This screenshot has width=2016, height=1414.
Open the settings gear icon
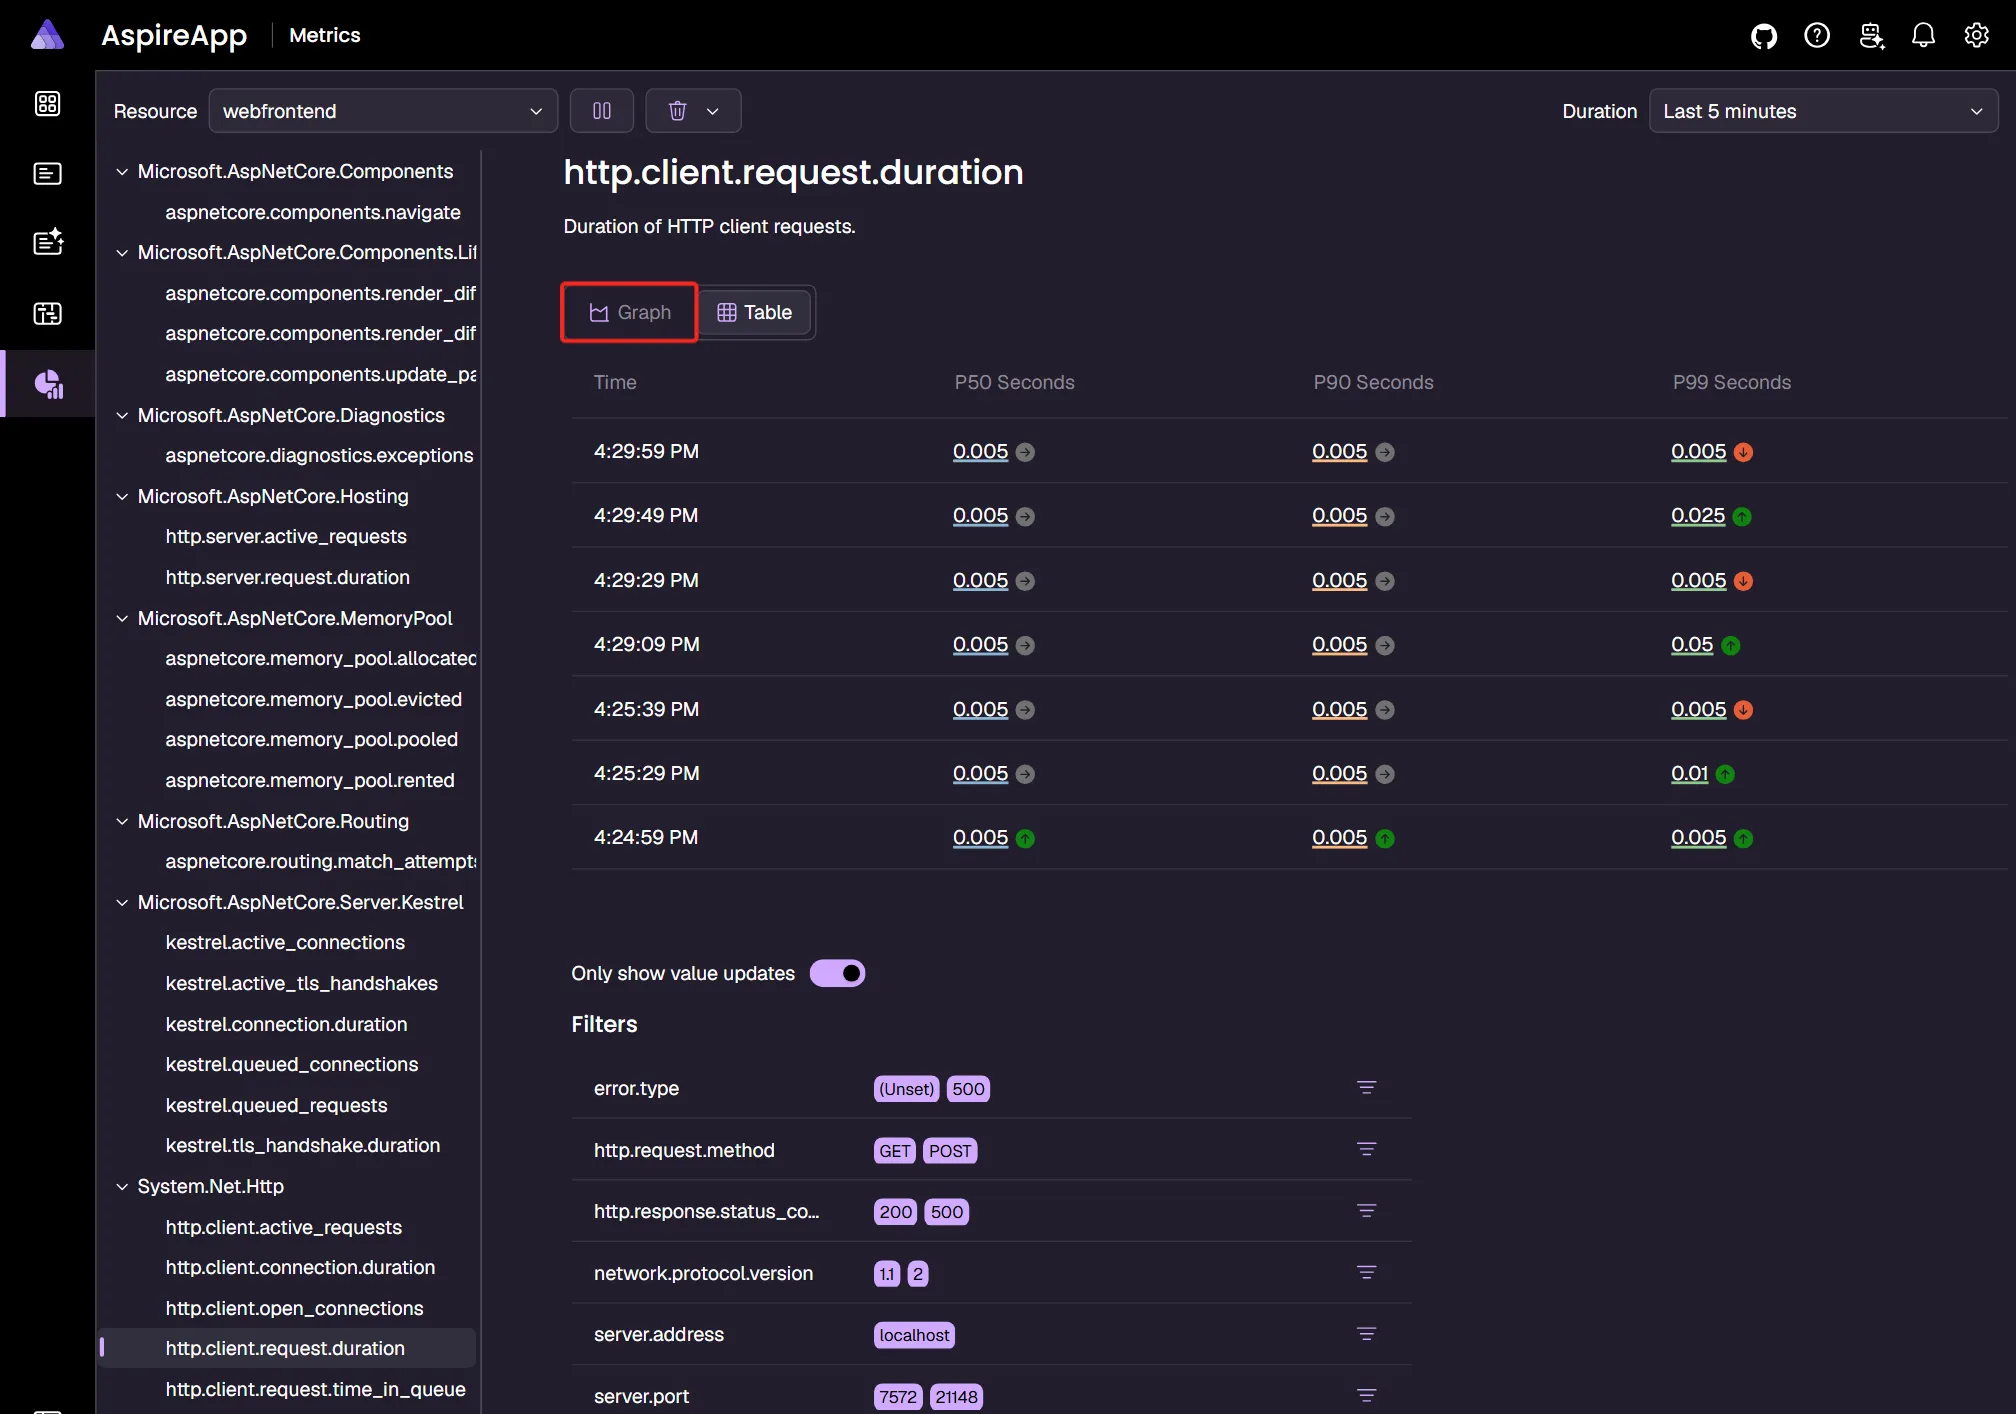(1976, 36)
